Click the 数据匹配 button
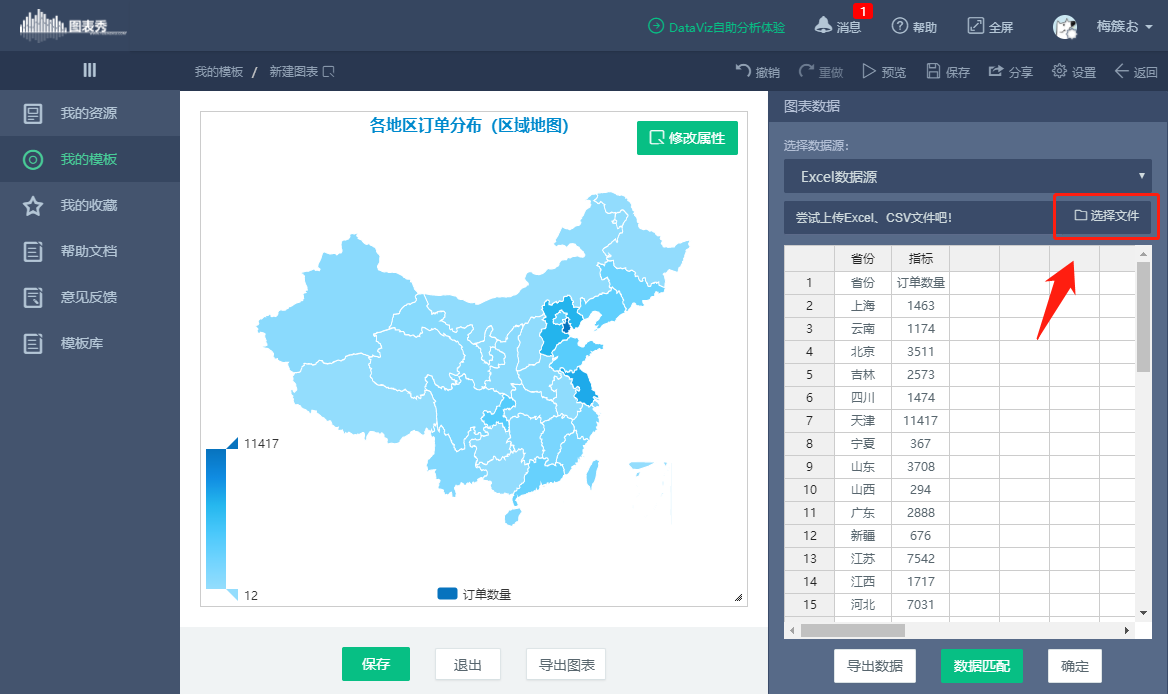1168x694 pixels. (x=982, y=666)
